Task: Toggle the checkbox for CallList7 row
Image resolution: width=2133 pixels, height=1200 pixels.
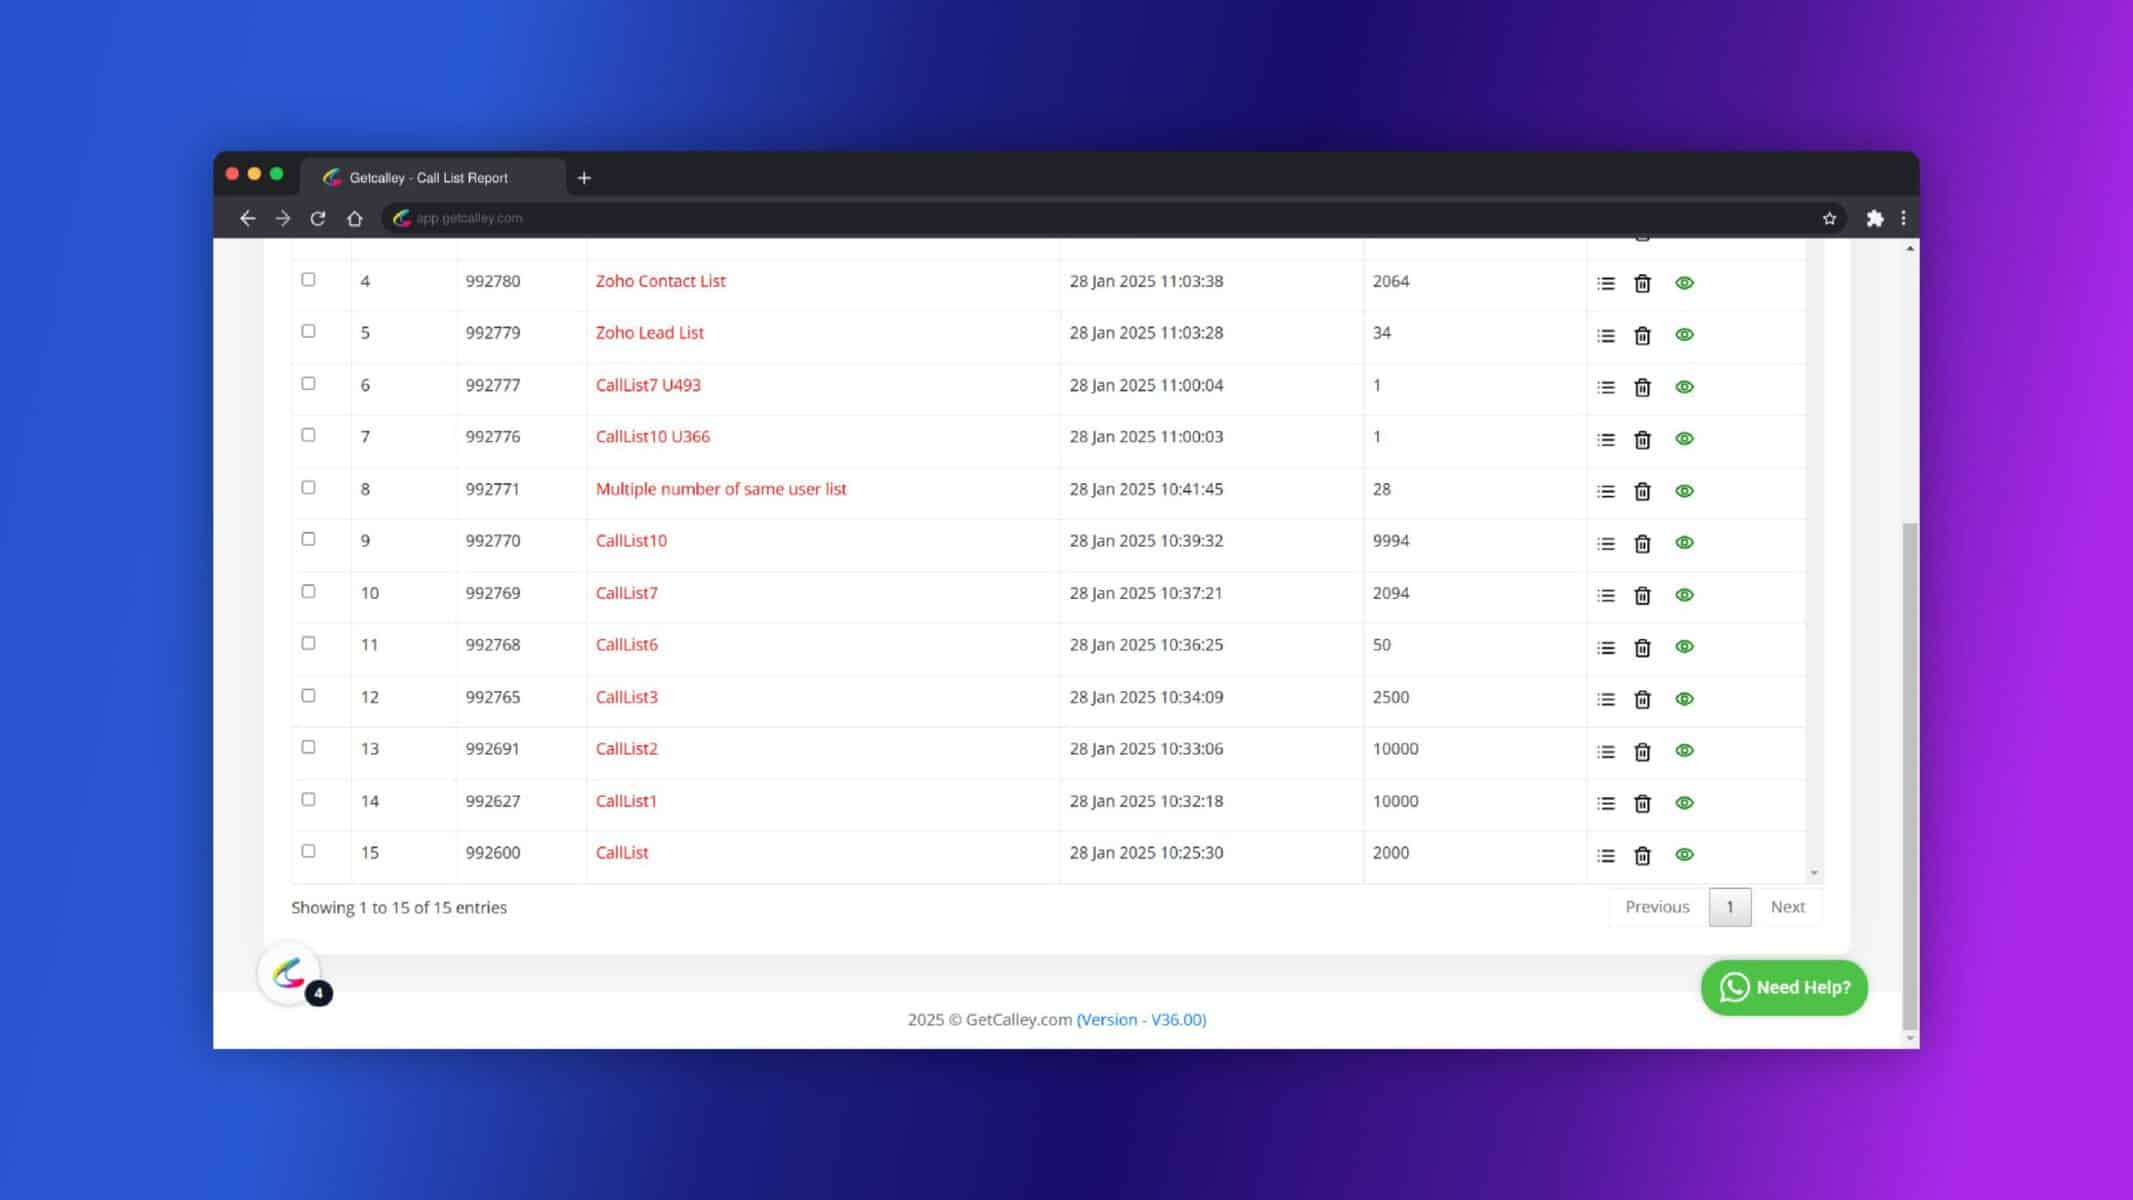Action: tap(308, 590)
